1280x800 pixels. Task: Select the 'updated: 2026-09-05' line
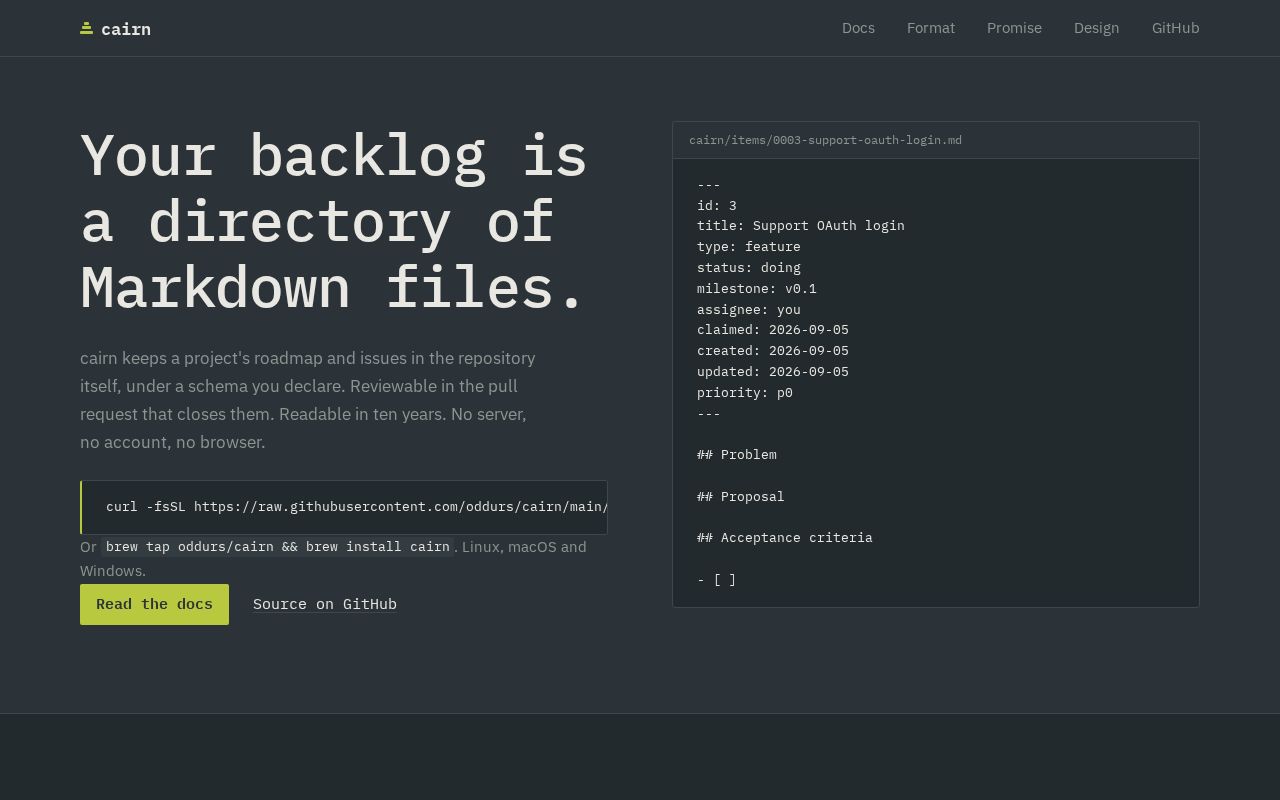[x=773, y=372]
